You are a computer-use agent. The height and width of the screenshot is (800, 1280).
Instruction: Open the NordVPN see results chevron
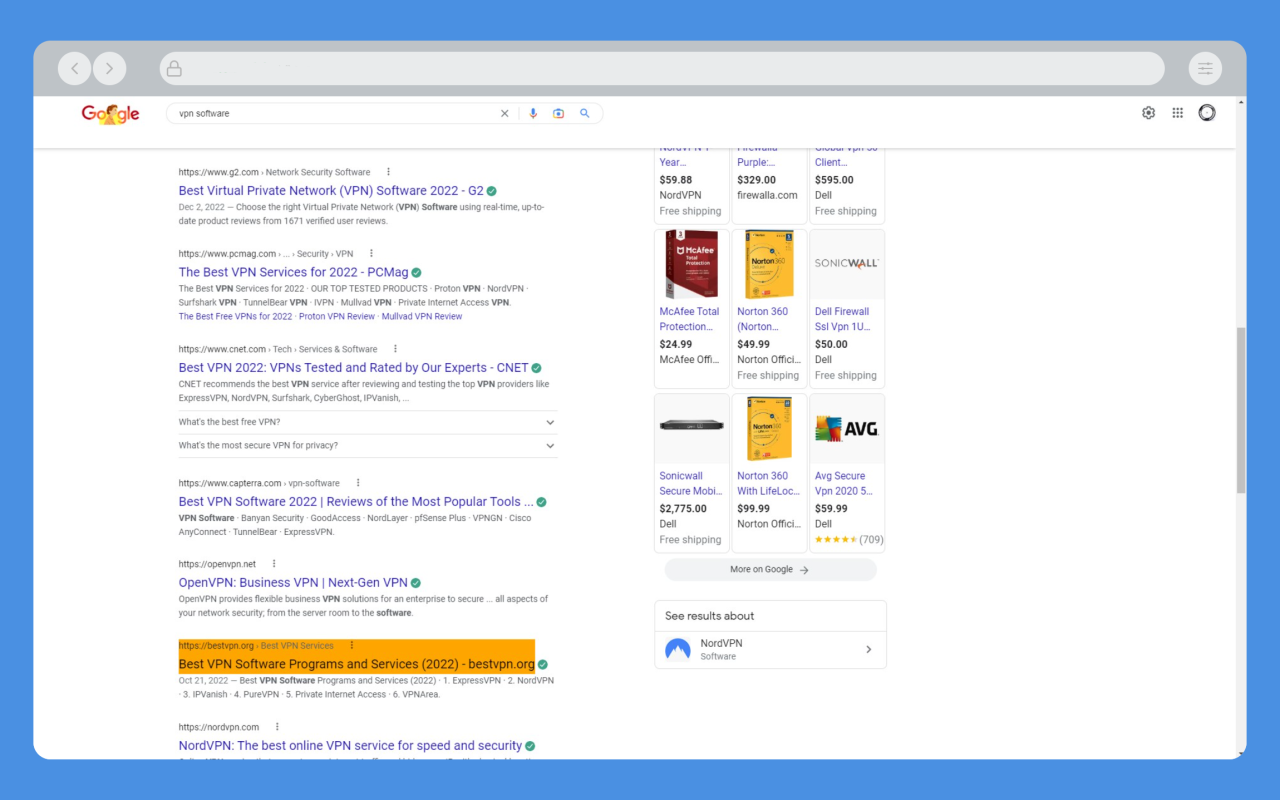(868, 649)
